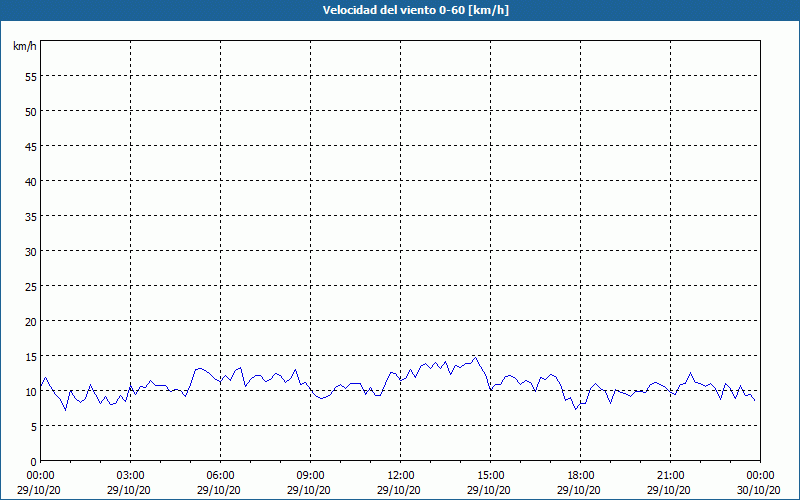The width and height of the screenshot is (800, 500).
Task: Click the 29/10/20 date under 12:00
Action: [x=399, y=490]
